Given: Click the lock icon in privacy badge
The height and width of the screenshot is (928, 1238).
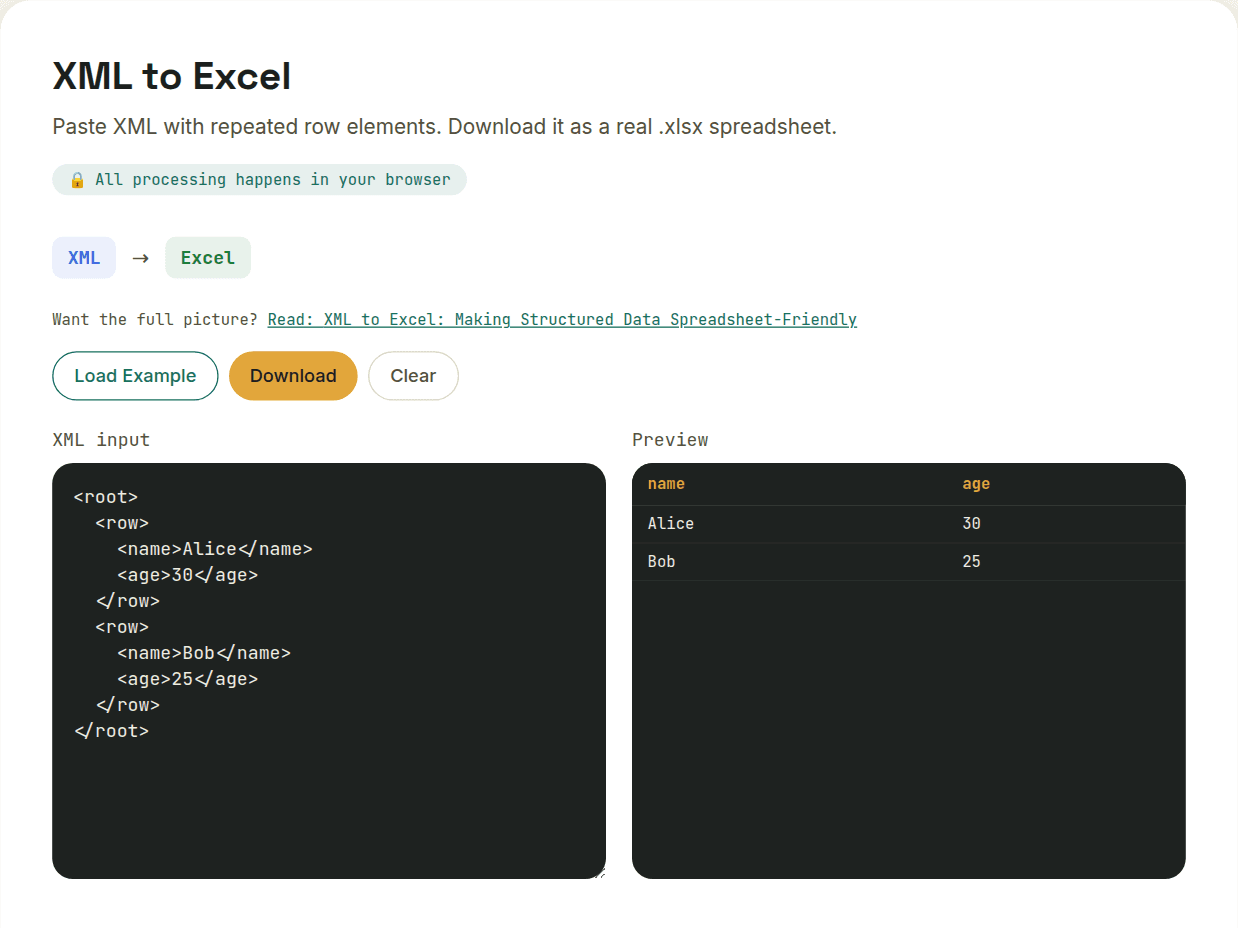Looking at the screenshot, I should coord(77,180).
